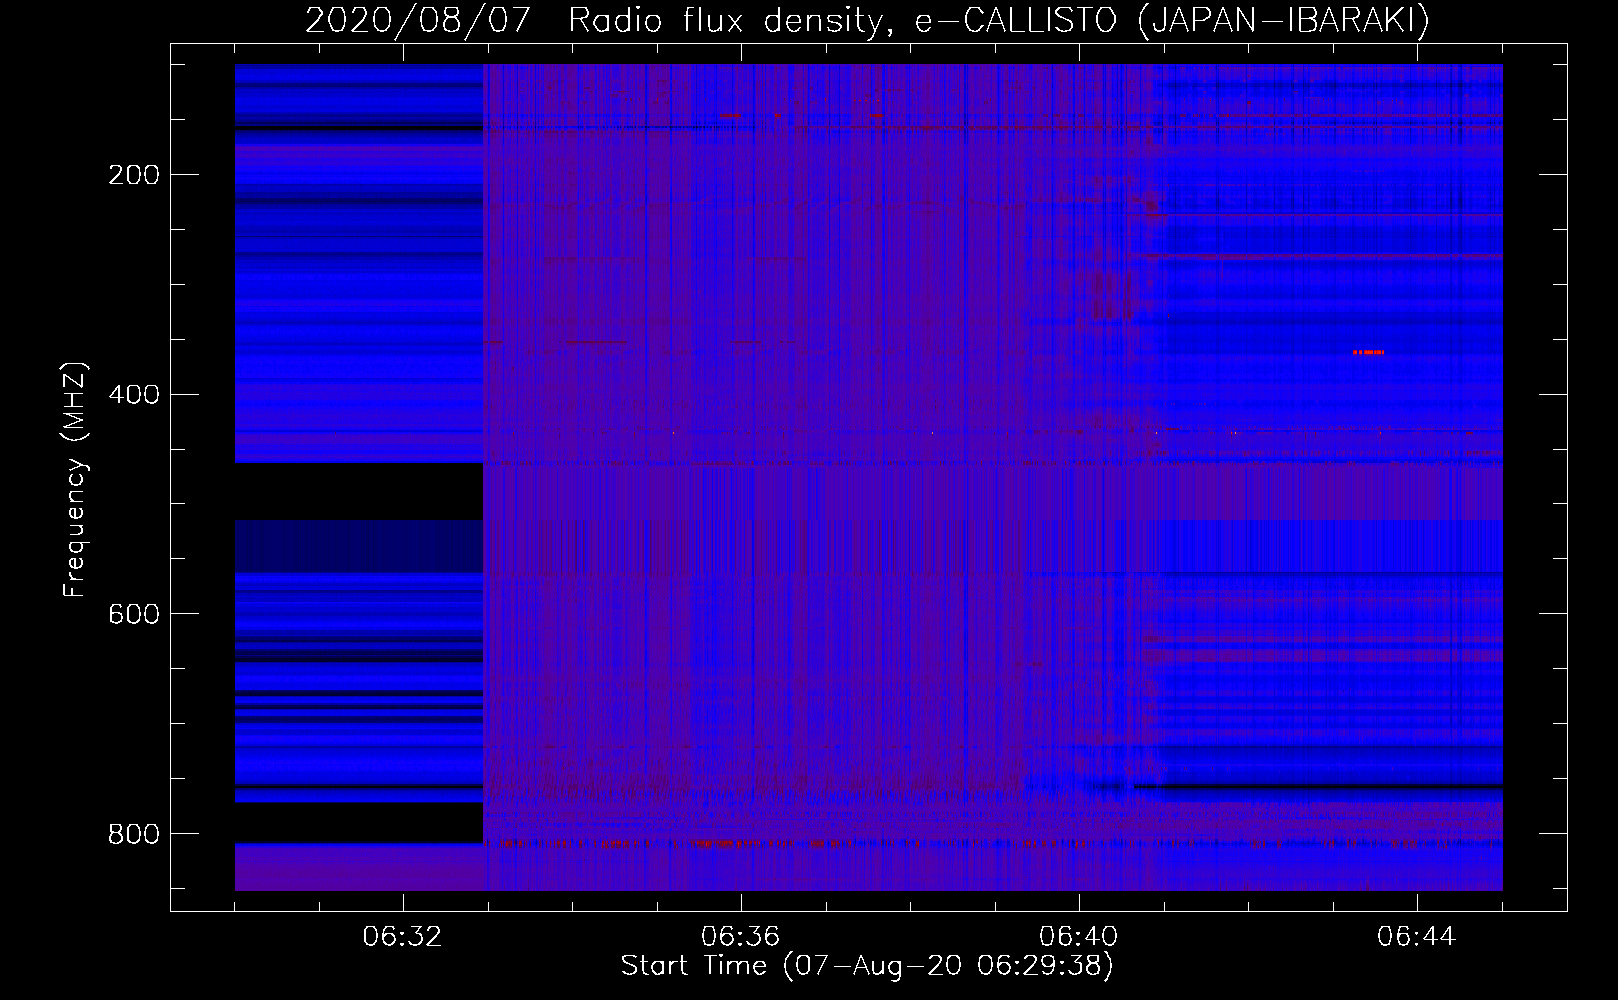This screenshot has height=1000, width=1618.
Task: Click the 400 frequency tick label
Action: [x=134, y=395]
